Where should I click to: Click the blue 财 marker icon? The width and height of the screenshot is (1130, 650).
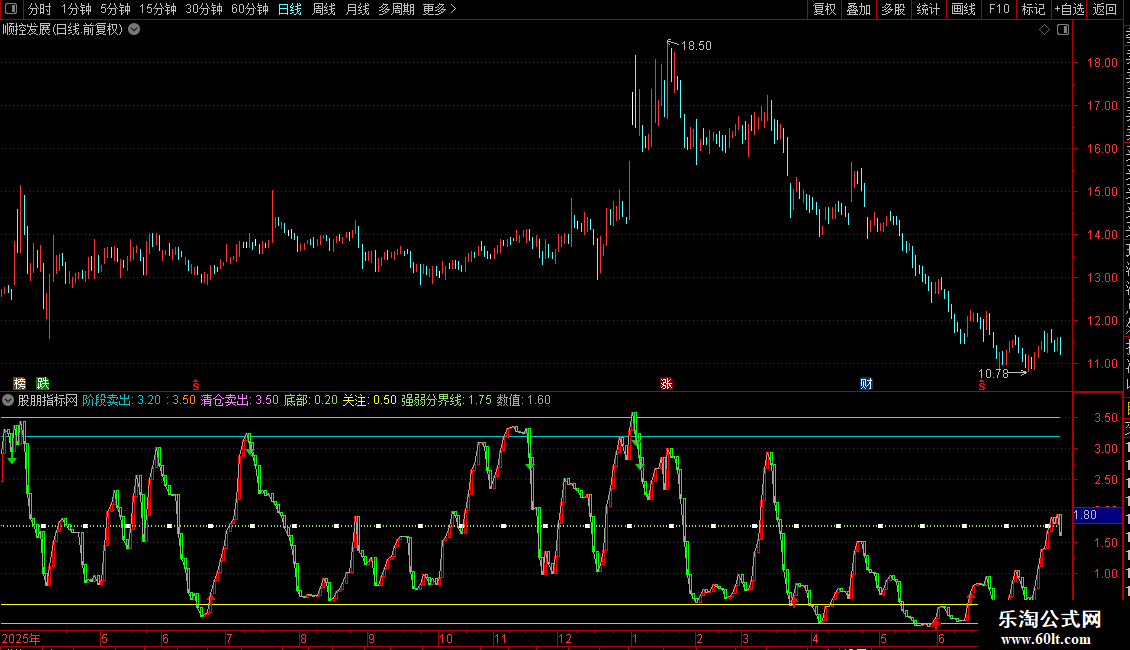tap(866, 384)
